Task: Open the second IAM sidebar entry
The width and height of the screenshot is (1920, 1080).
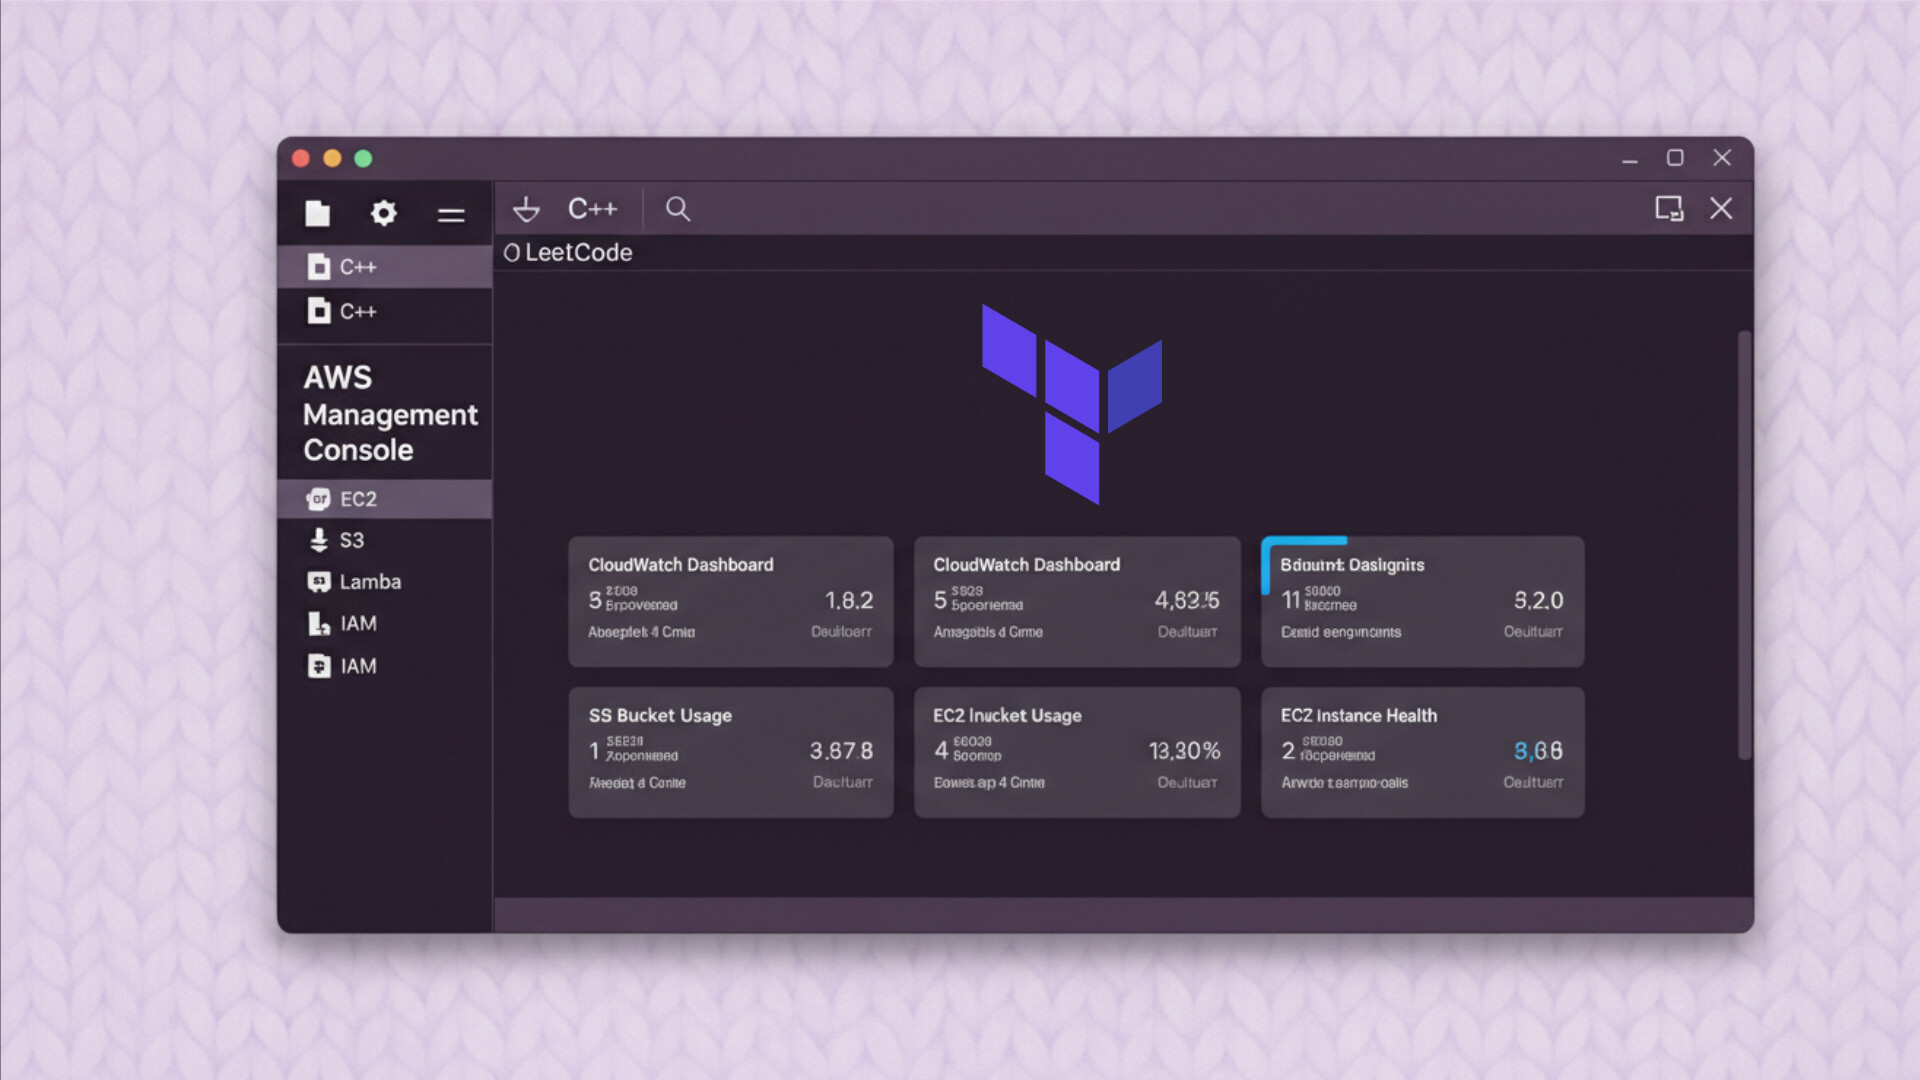Action: click(x=357, y=666)
